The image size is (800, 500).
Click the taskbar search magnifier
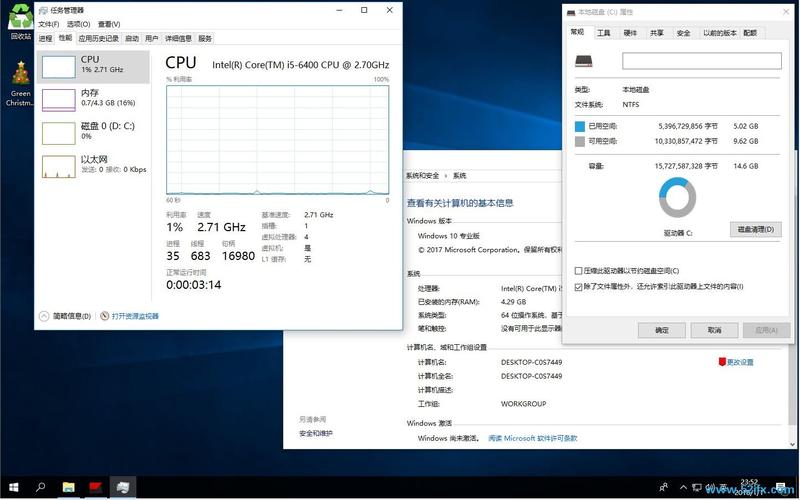click(x=41, y=488)
